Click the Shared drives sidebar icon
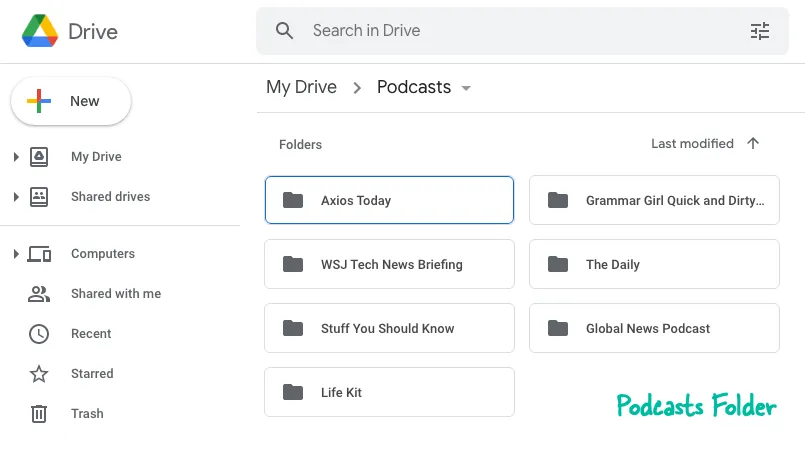This screenshot has height=465, width=805. tap(39, 197)
